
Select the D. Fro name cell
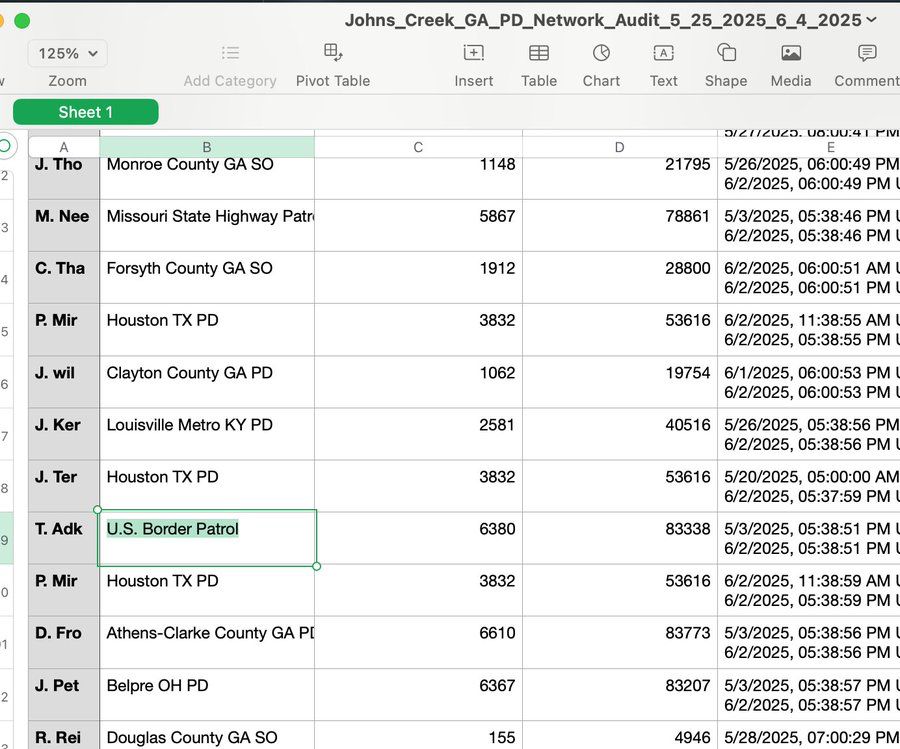coord(64,642)
